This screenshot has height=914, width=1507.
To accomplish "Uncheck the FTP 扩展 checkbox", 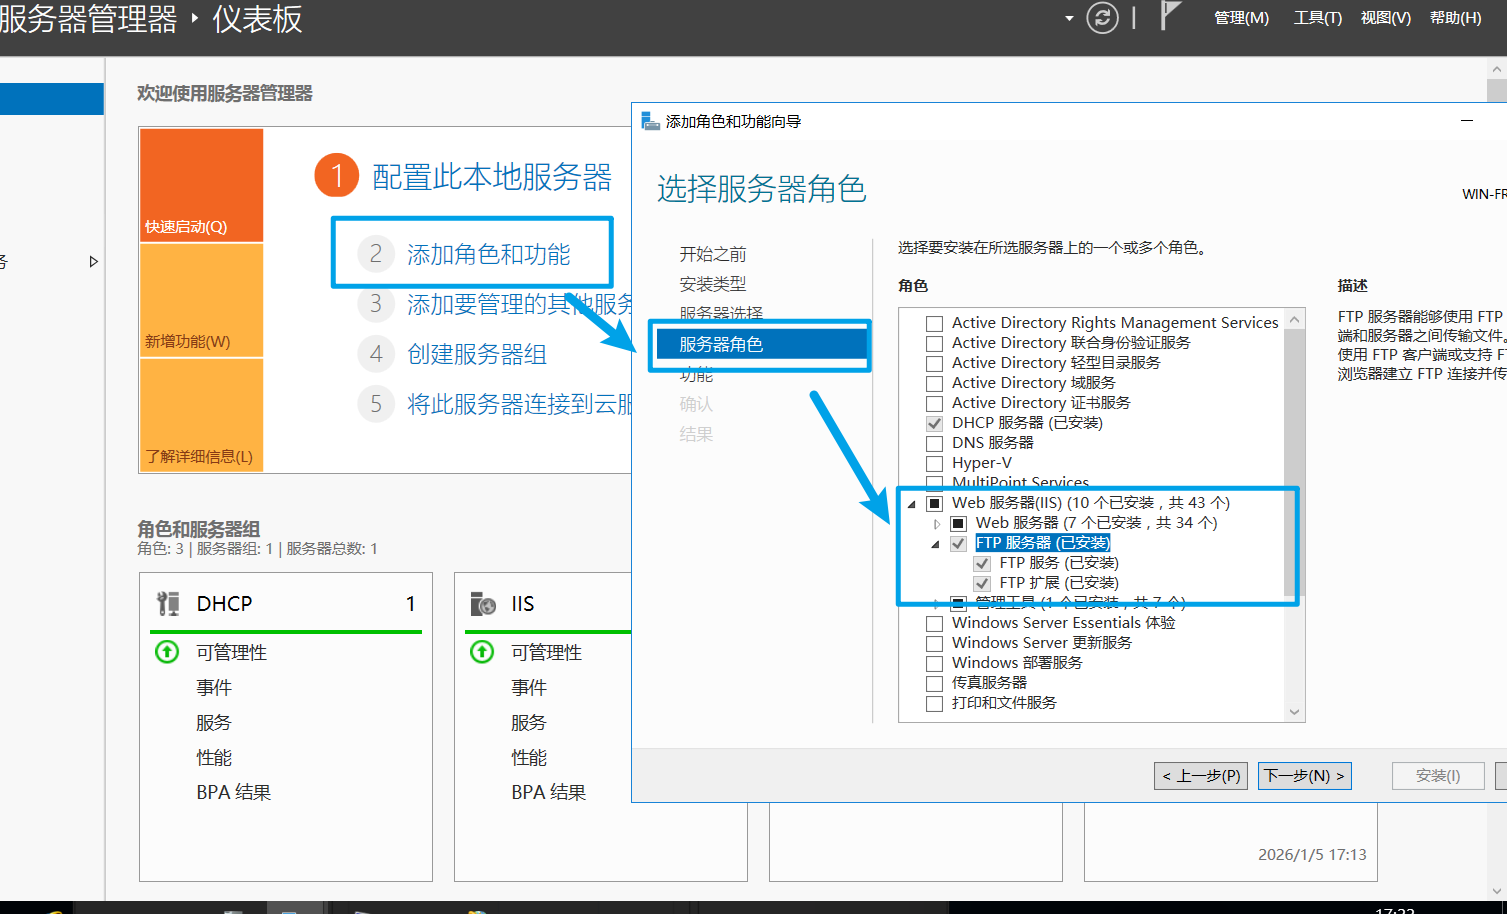I will tap(981, 582).
